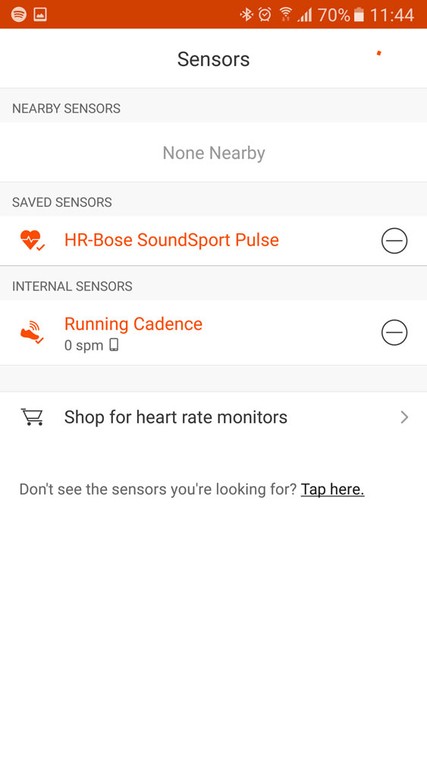Tap the None Nearby placeholder row
Screen dimensions: 427x760
(213, 153)
